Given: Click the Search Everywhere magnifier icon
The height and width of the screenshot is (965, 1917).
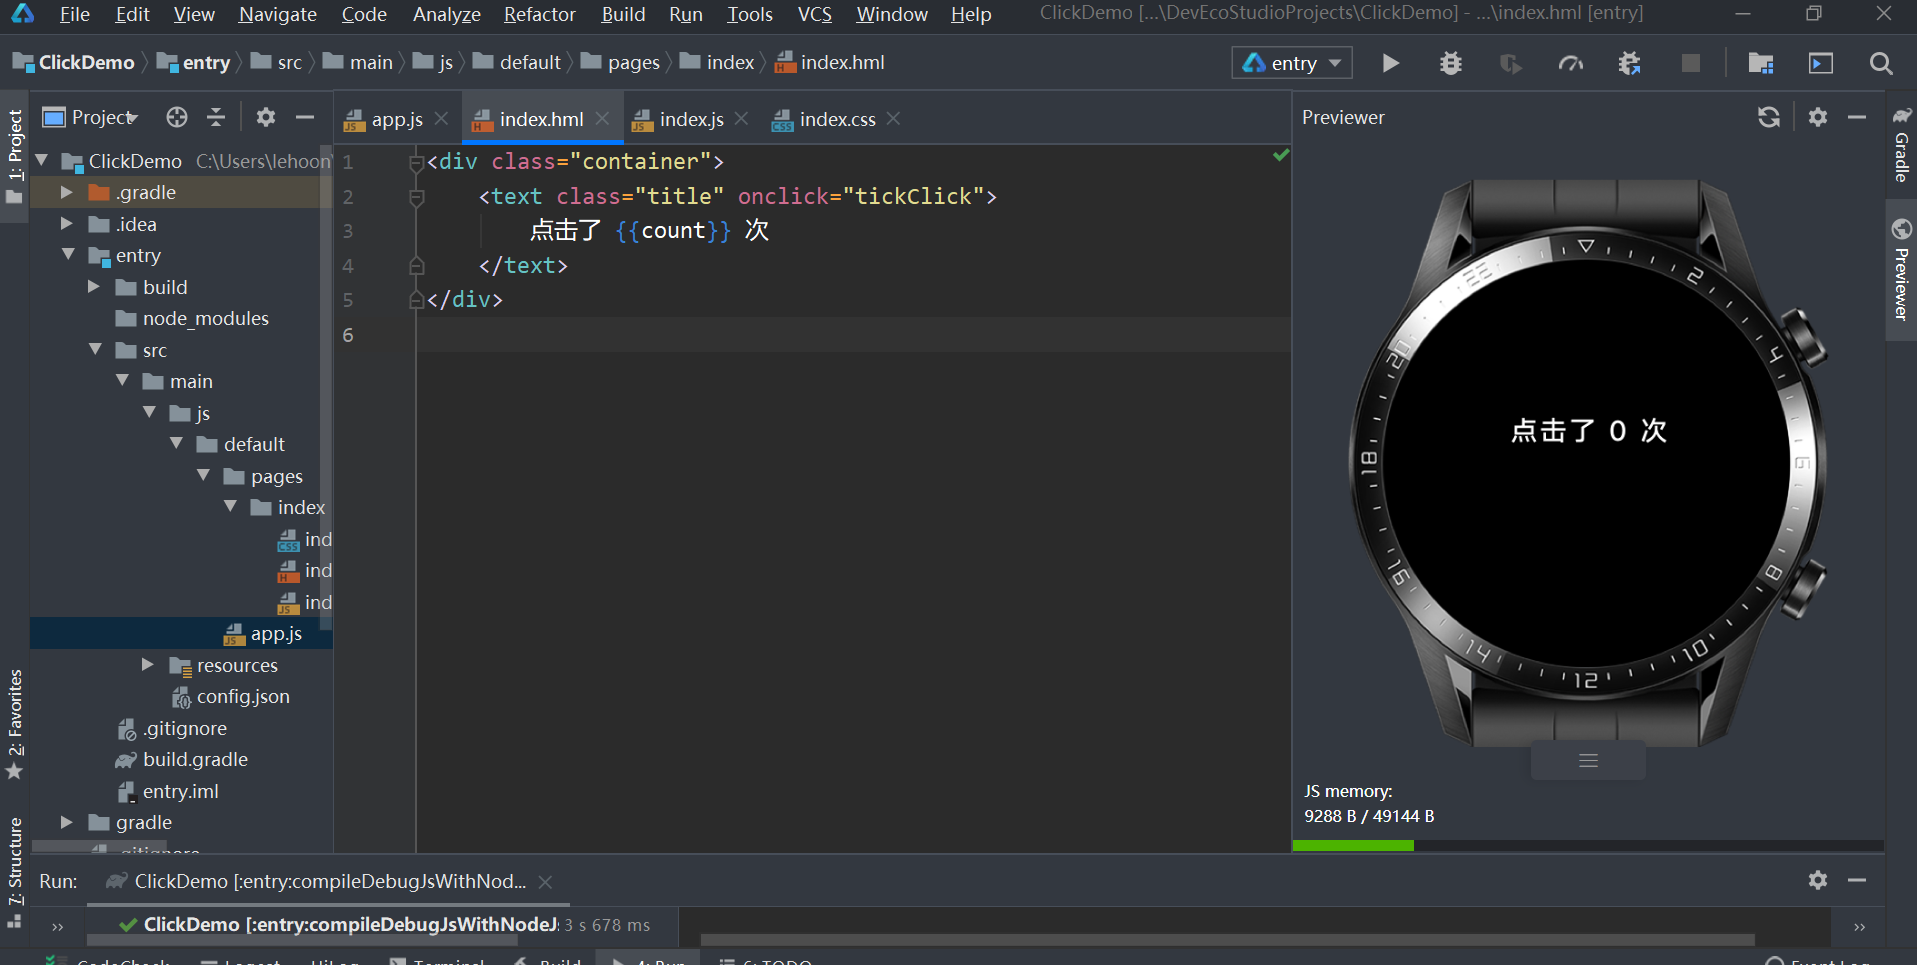Looking at the screenshot, I should click(x=1880, y=63).
